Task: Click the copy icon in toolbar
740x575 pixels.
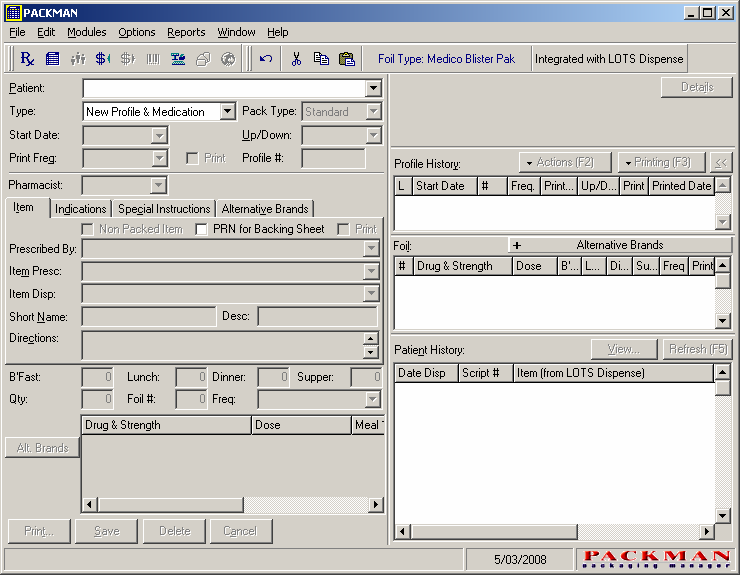Action: coord(321,59)
